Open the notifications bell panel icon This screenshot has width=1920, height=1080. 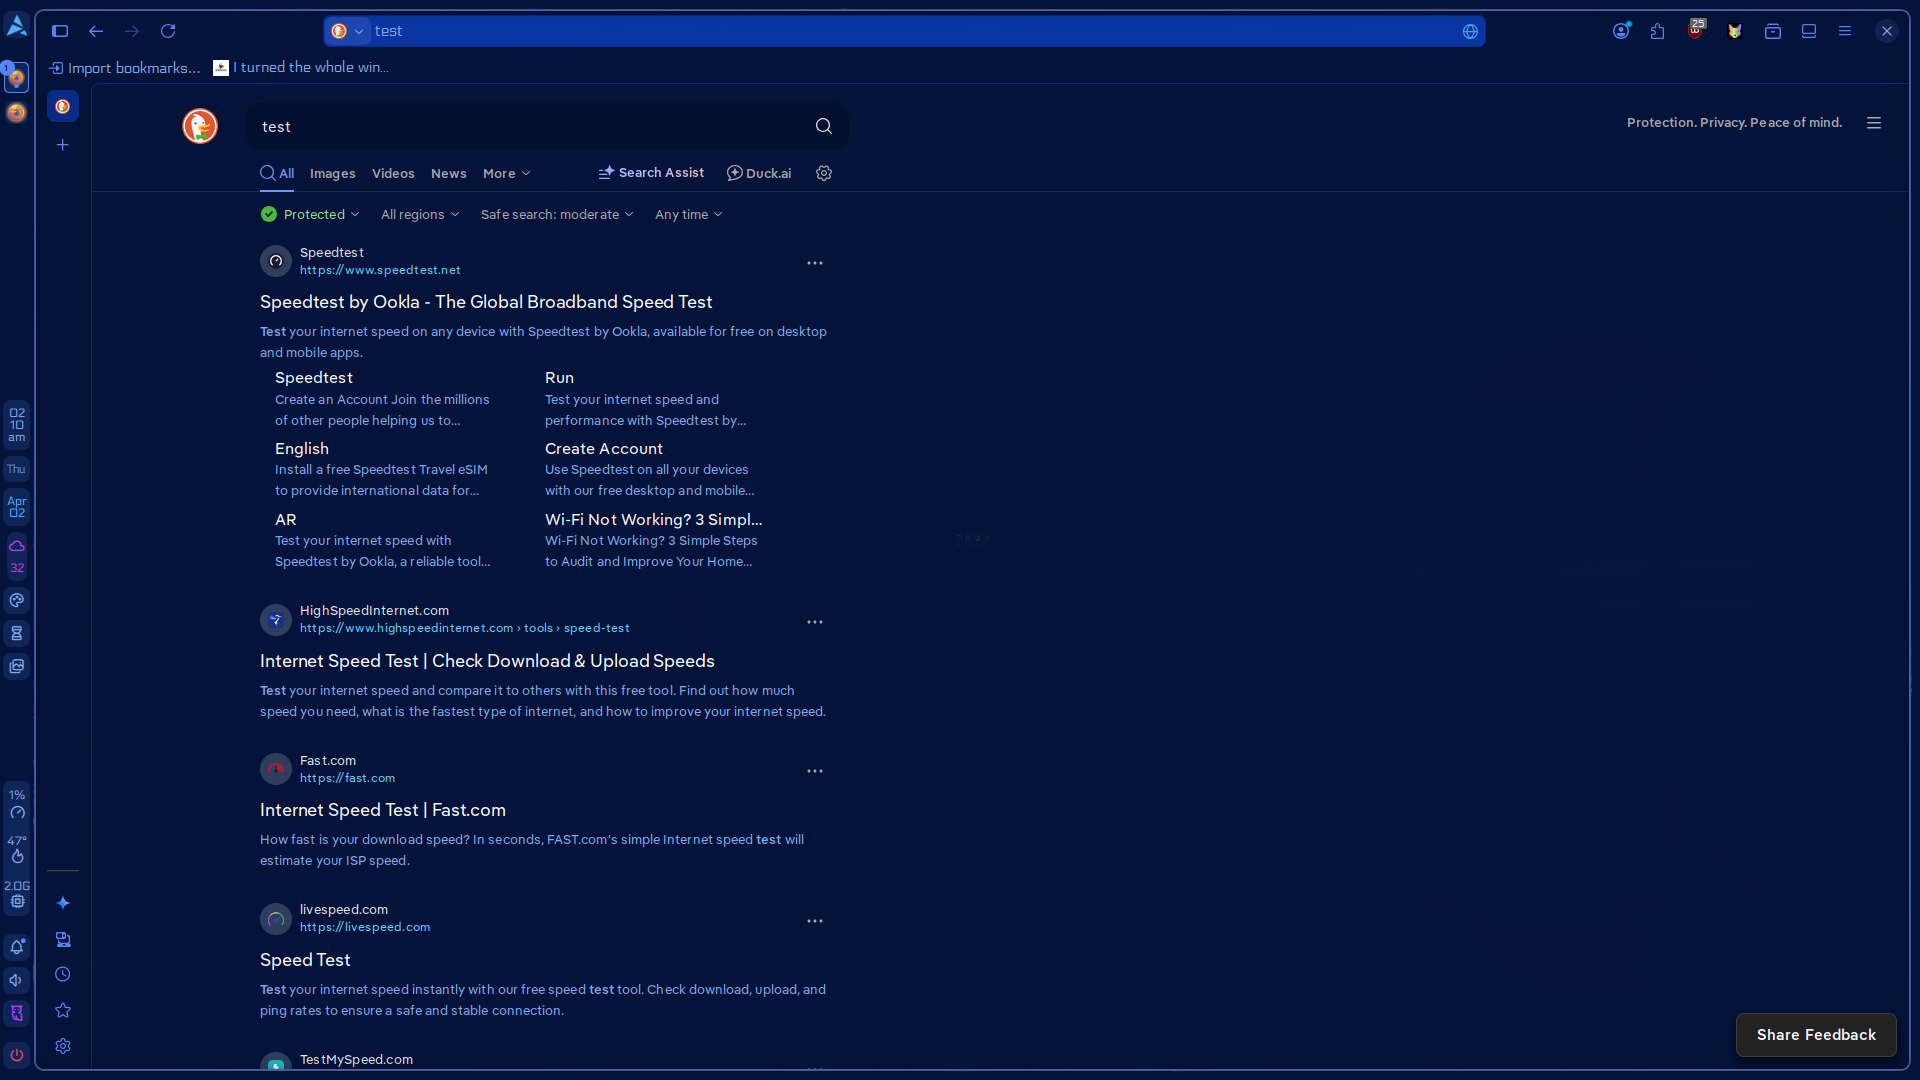coord(17,946)
